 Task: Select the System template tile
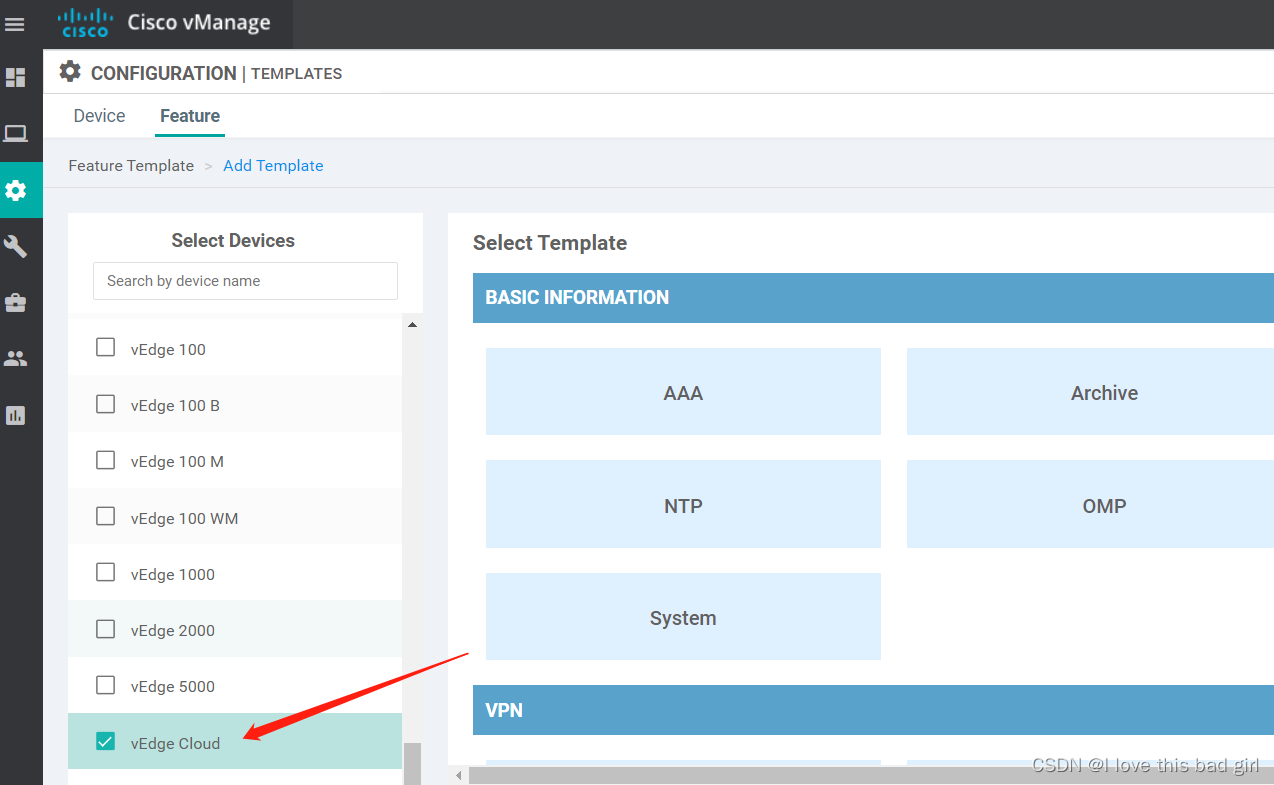click(683, 616)
